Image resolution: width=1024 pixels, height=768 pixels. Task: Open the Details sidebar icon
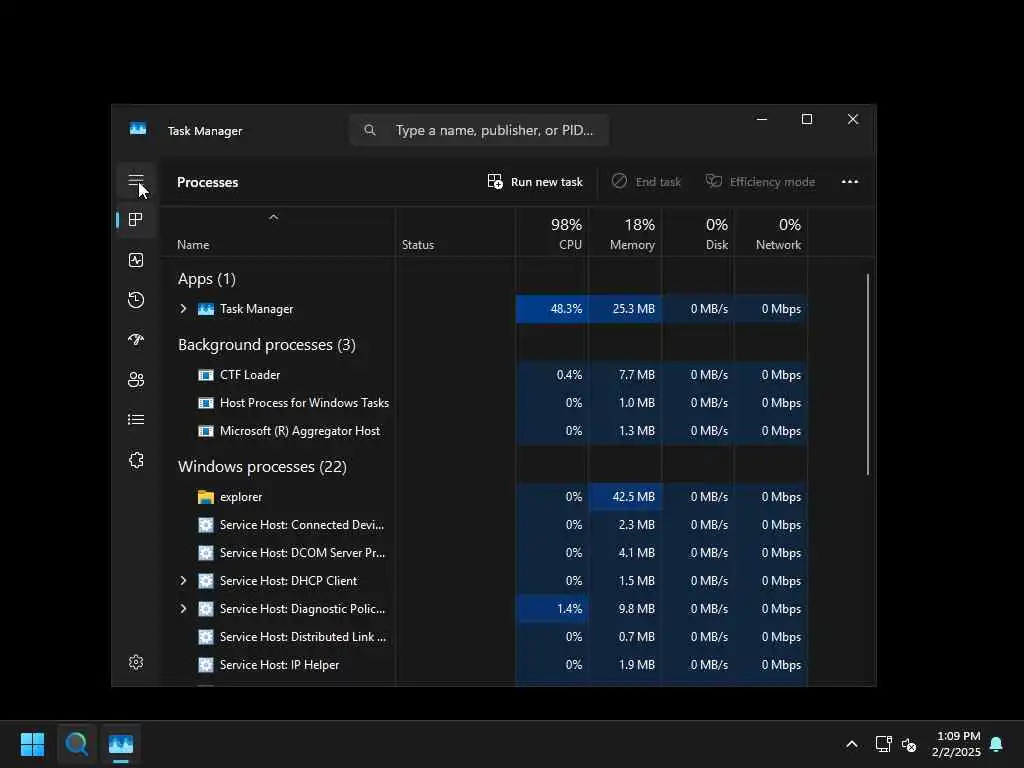pos(136,419)
